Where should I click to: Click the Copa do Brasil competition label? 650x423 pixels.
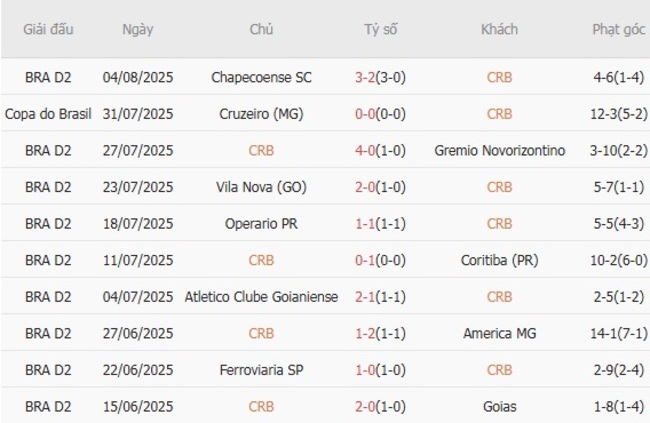48,114
